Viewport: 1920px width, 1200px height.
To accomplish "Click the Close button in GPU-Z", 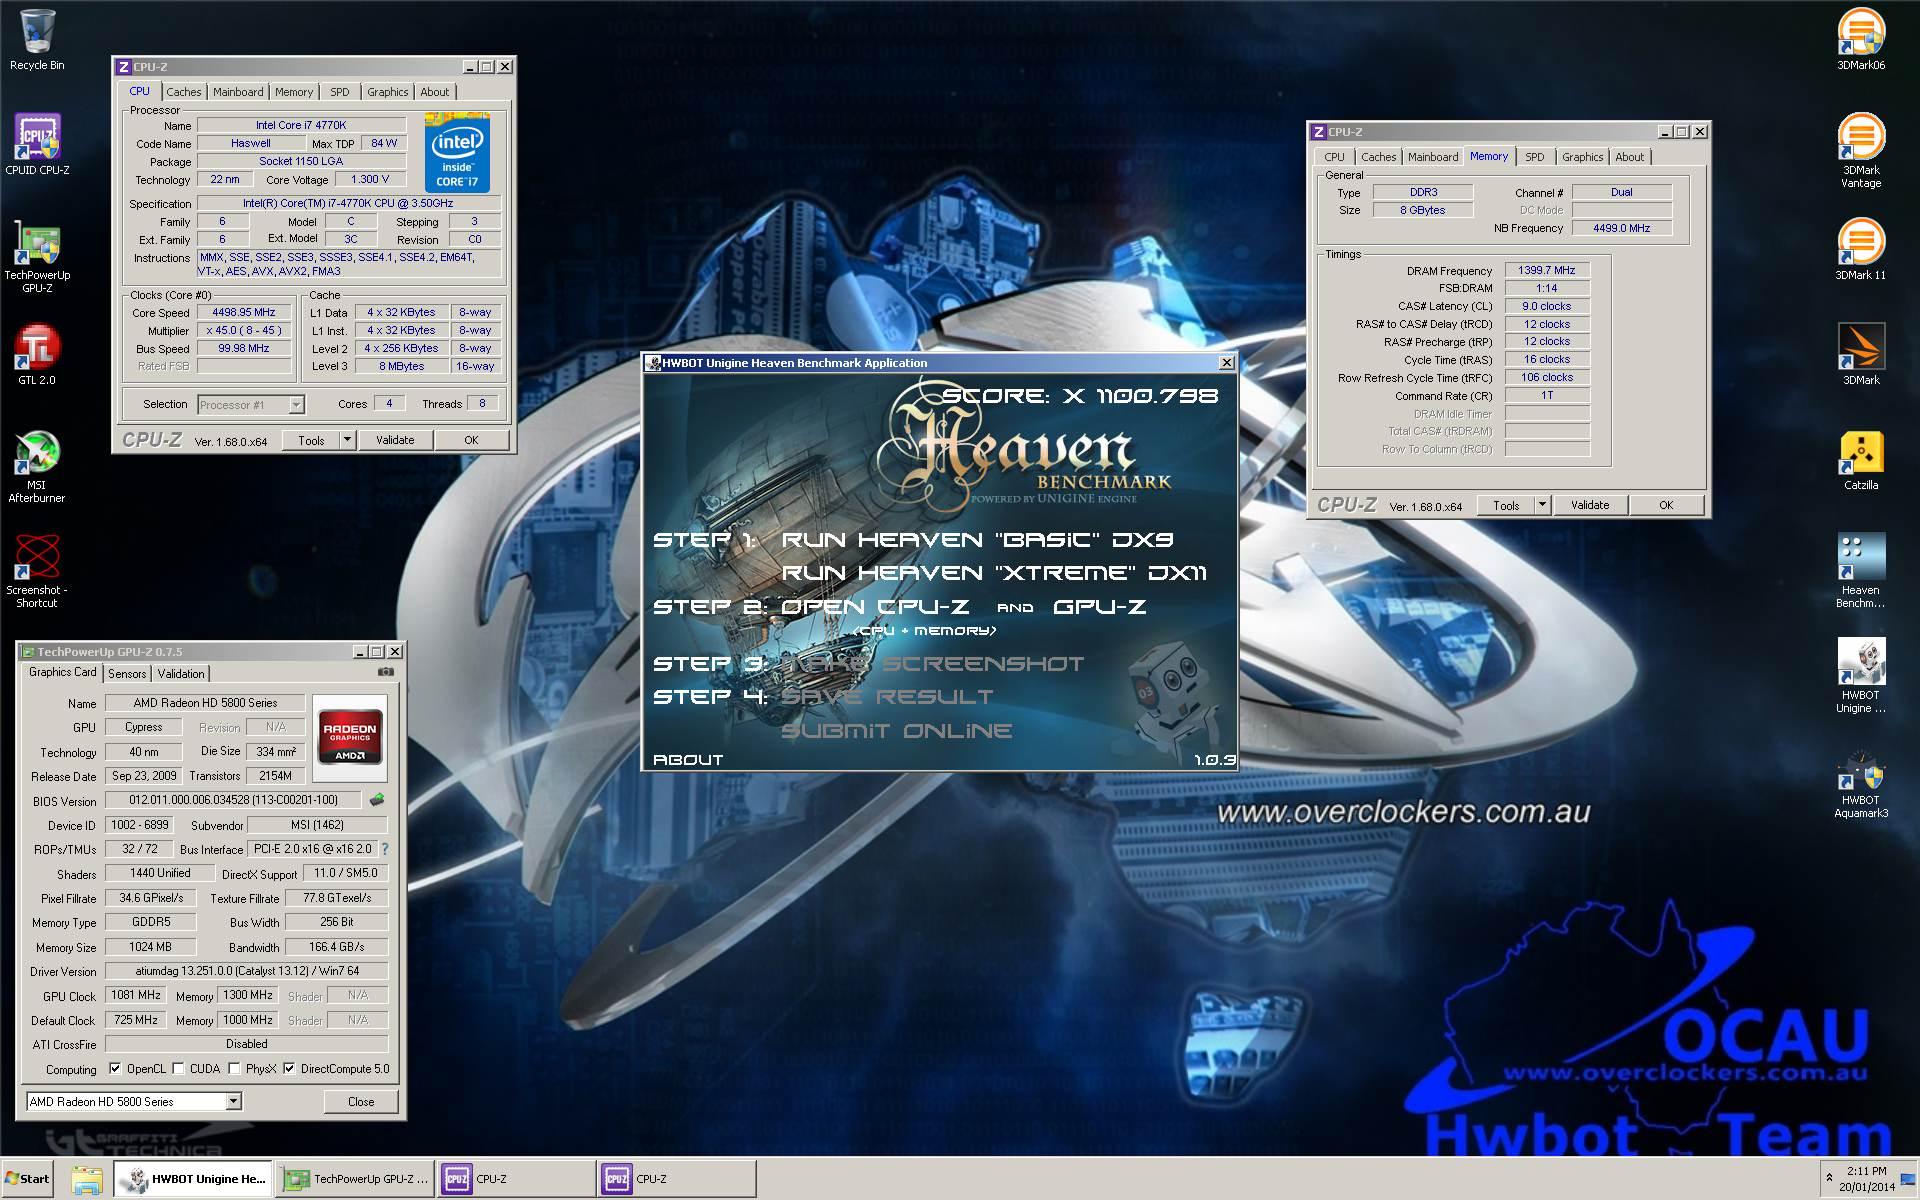I will [x=361, y=1102].
